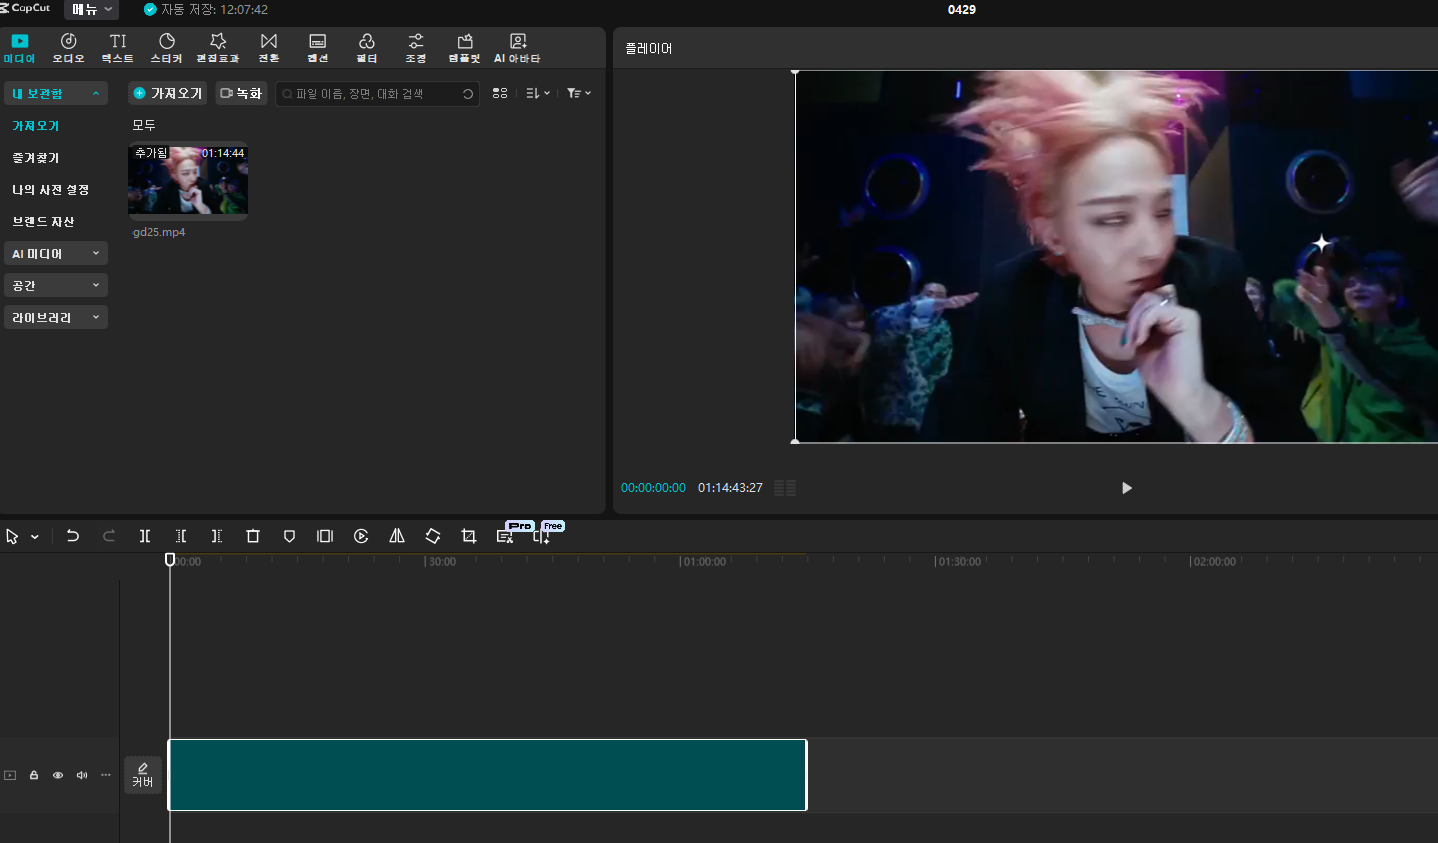Switch to the 편집효과 (Effects) tab

point(217,47)
